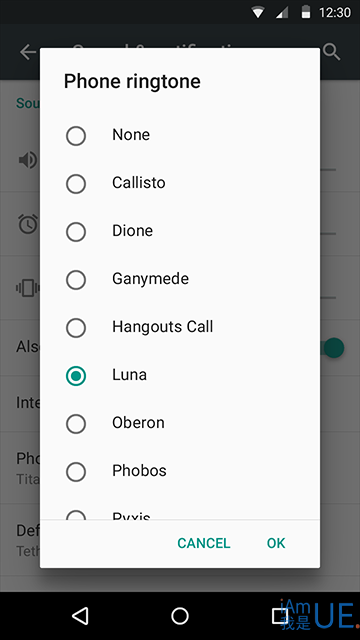This screenshot has width=360, height=640.
Task: Tap the Android home circle button
Action: tap(180, 616)
